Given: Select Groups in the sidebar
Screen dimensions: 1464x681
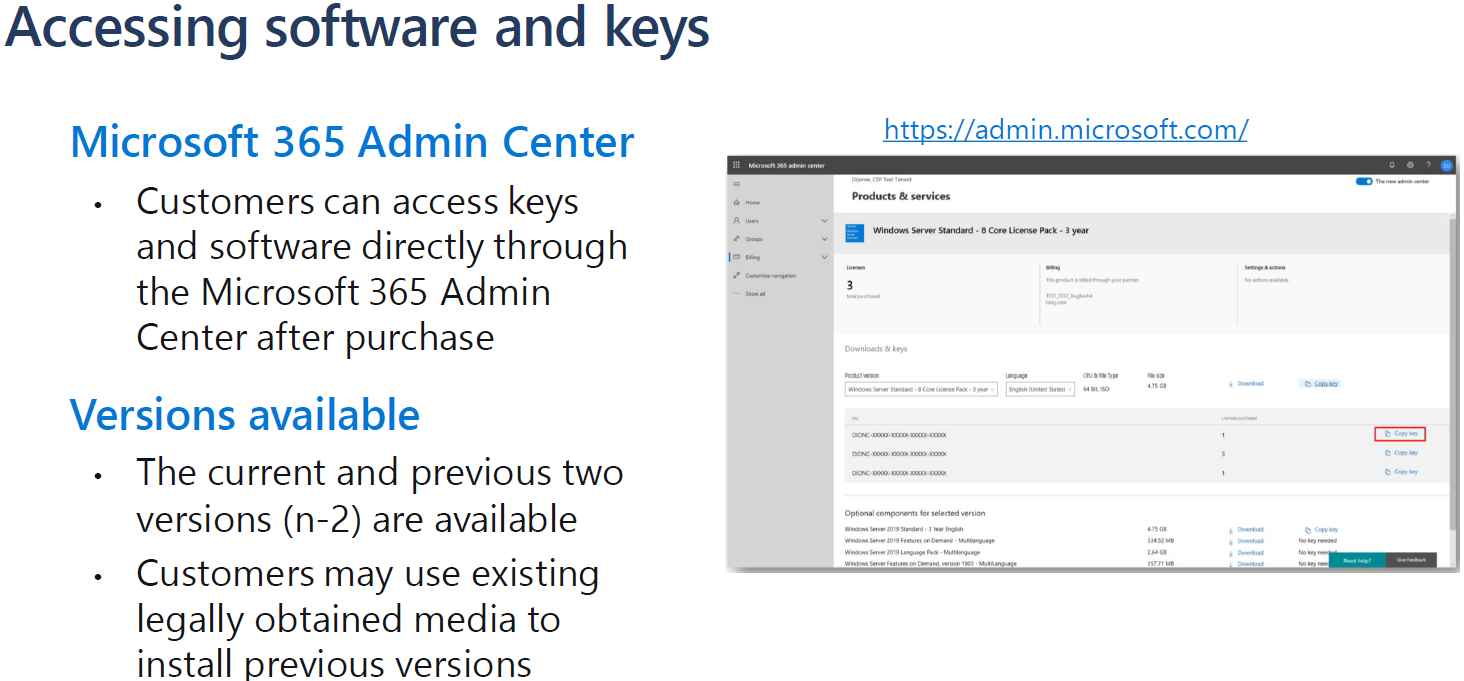Looking at the screenshot, I should (754, 239).
